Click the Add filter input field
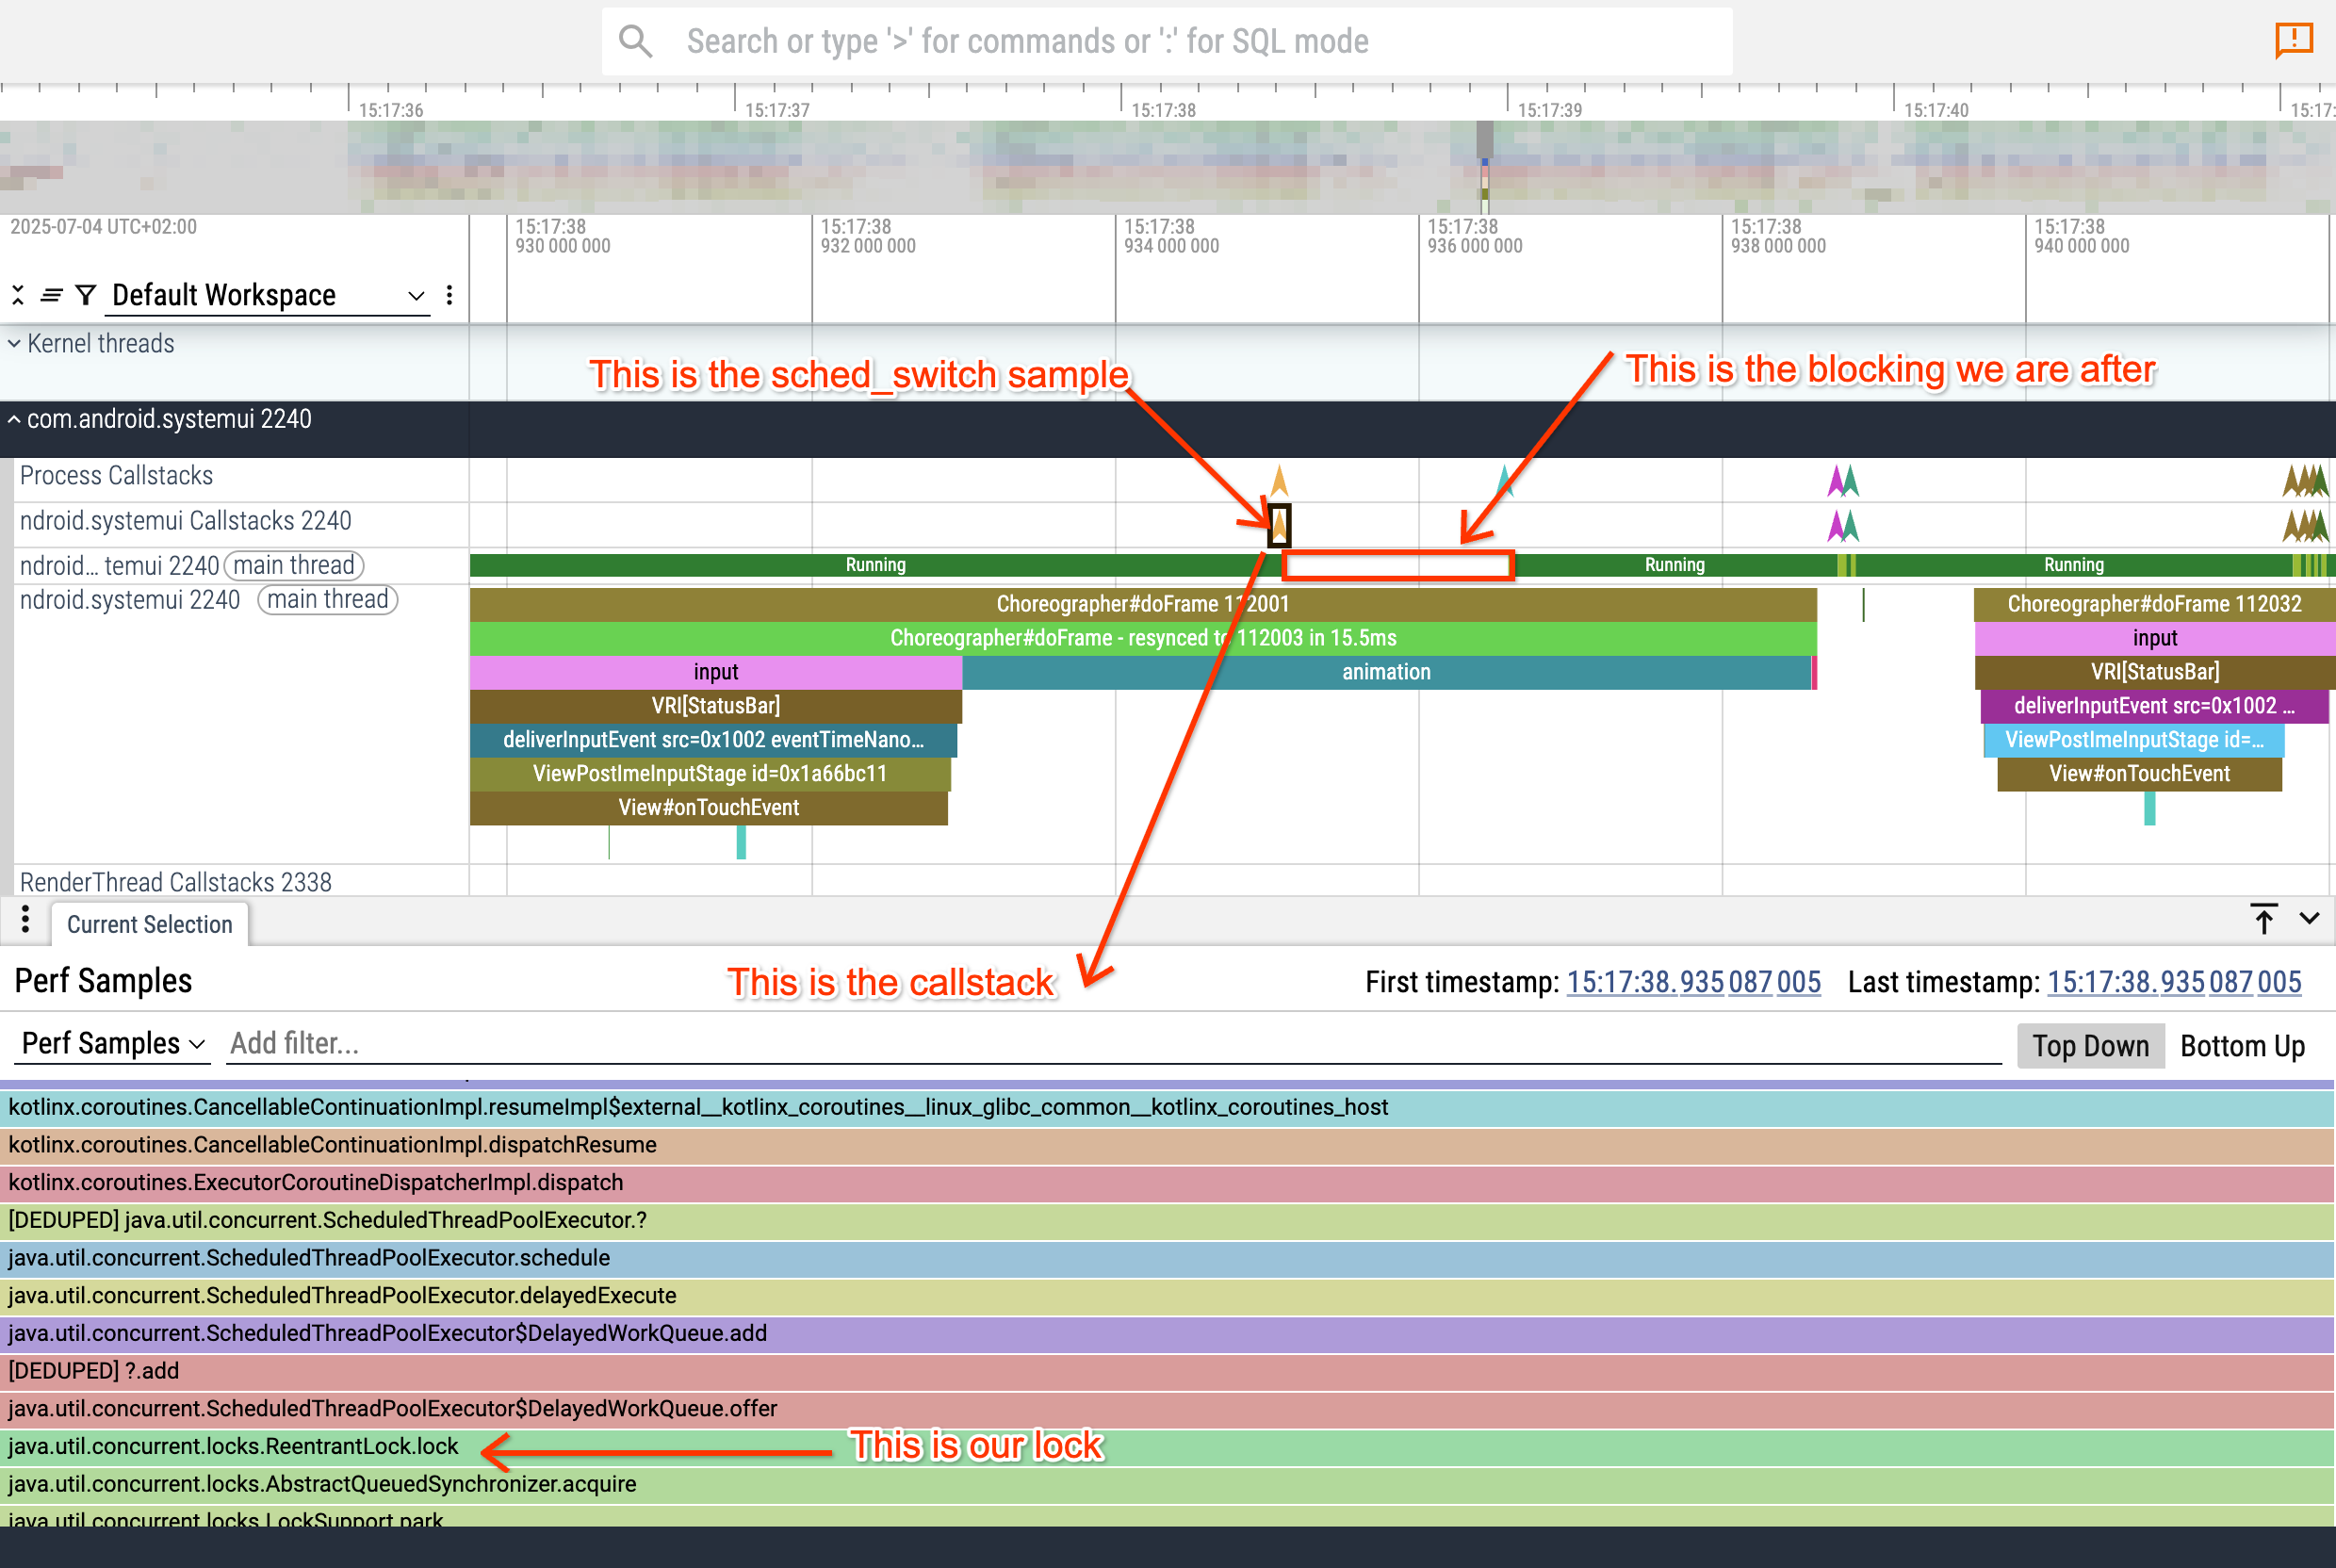2336x1568 pixels. (295, 1043)
